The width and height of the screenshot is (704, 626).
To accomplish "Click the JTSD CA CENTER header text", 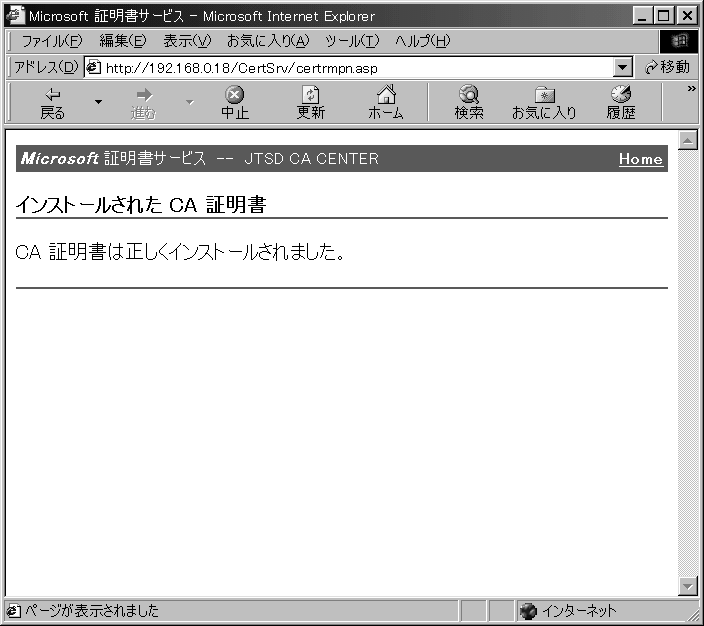I will click(311, 159).
